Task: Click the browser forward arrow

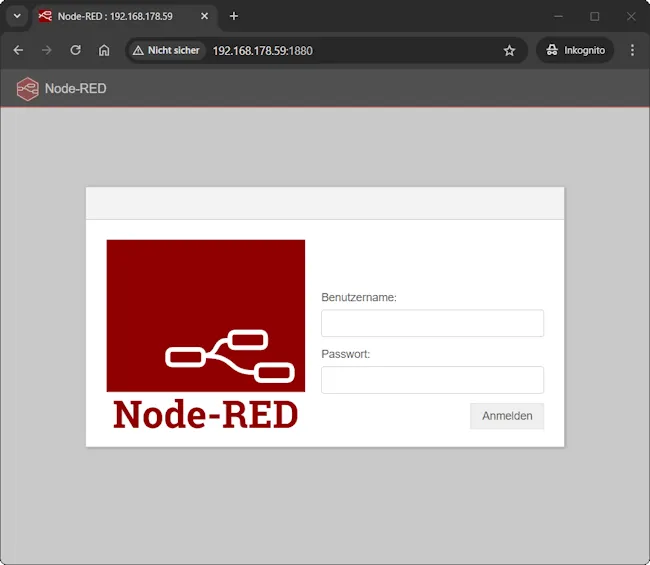Action: tap(46, 50)
